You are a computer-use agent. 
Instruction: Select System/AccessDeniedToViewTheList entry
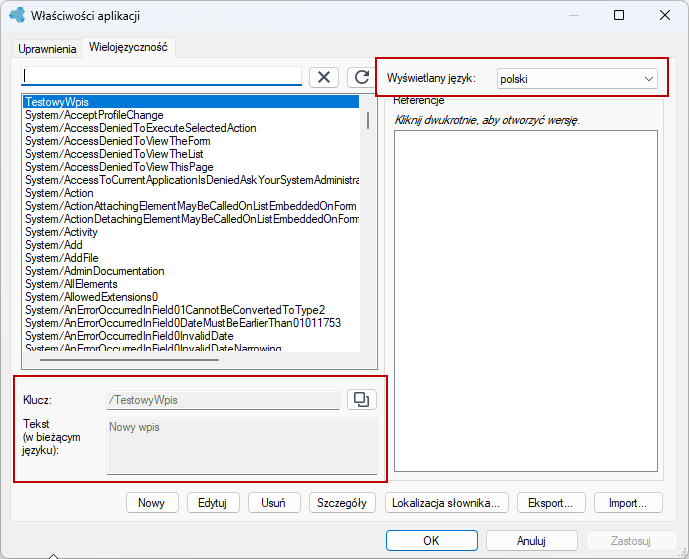pos(191,154)
